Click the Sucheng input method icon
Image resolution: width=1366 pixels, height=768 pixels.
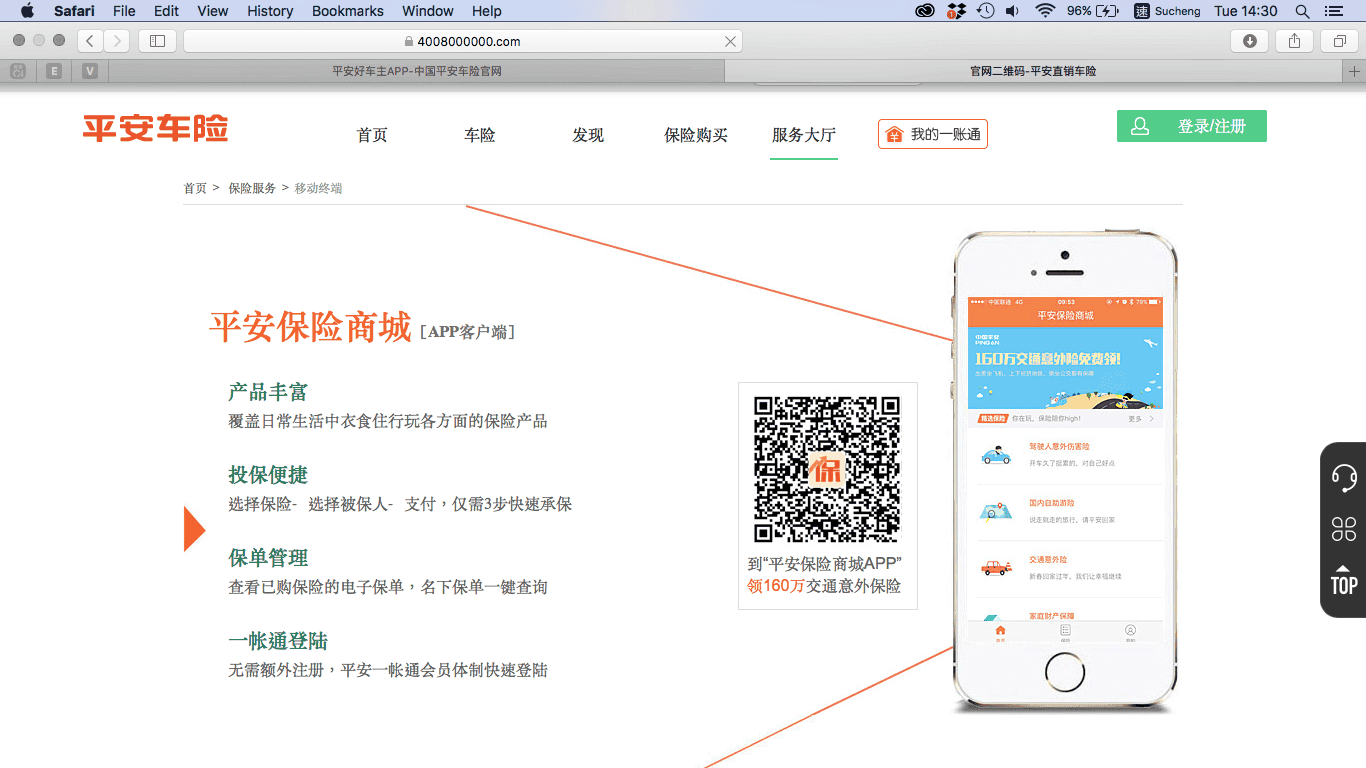(1142, 11)
